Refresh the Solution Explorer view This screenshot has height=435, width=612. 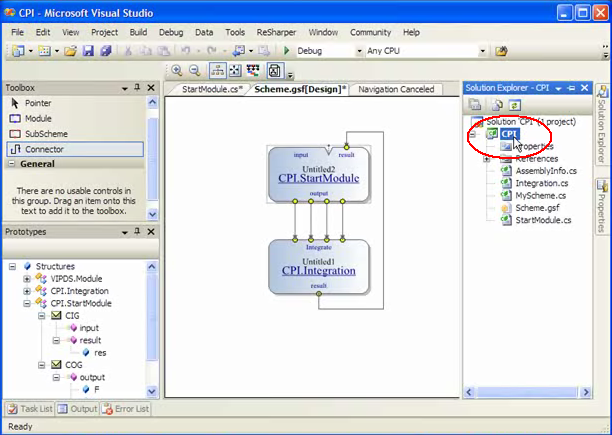point(515,104)
